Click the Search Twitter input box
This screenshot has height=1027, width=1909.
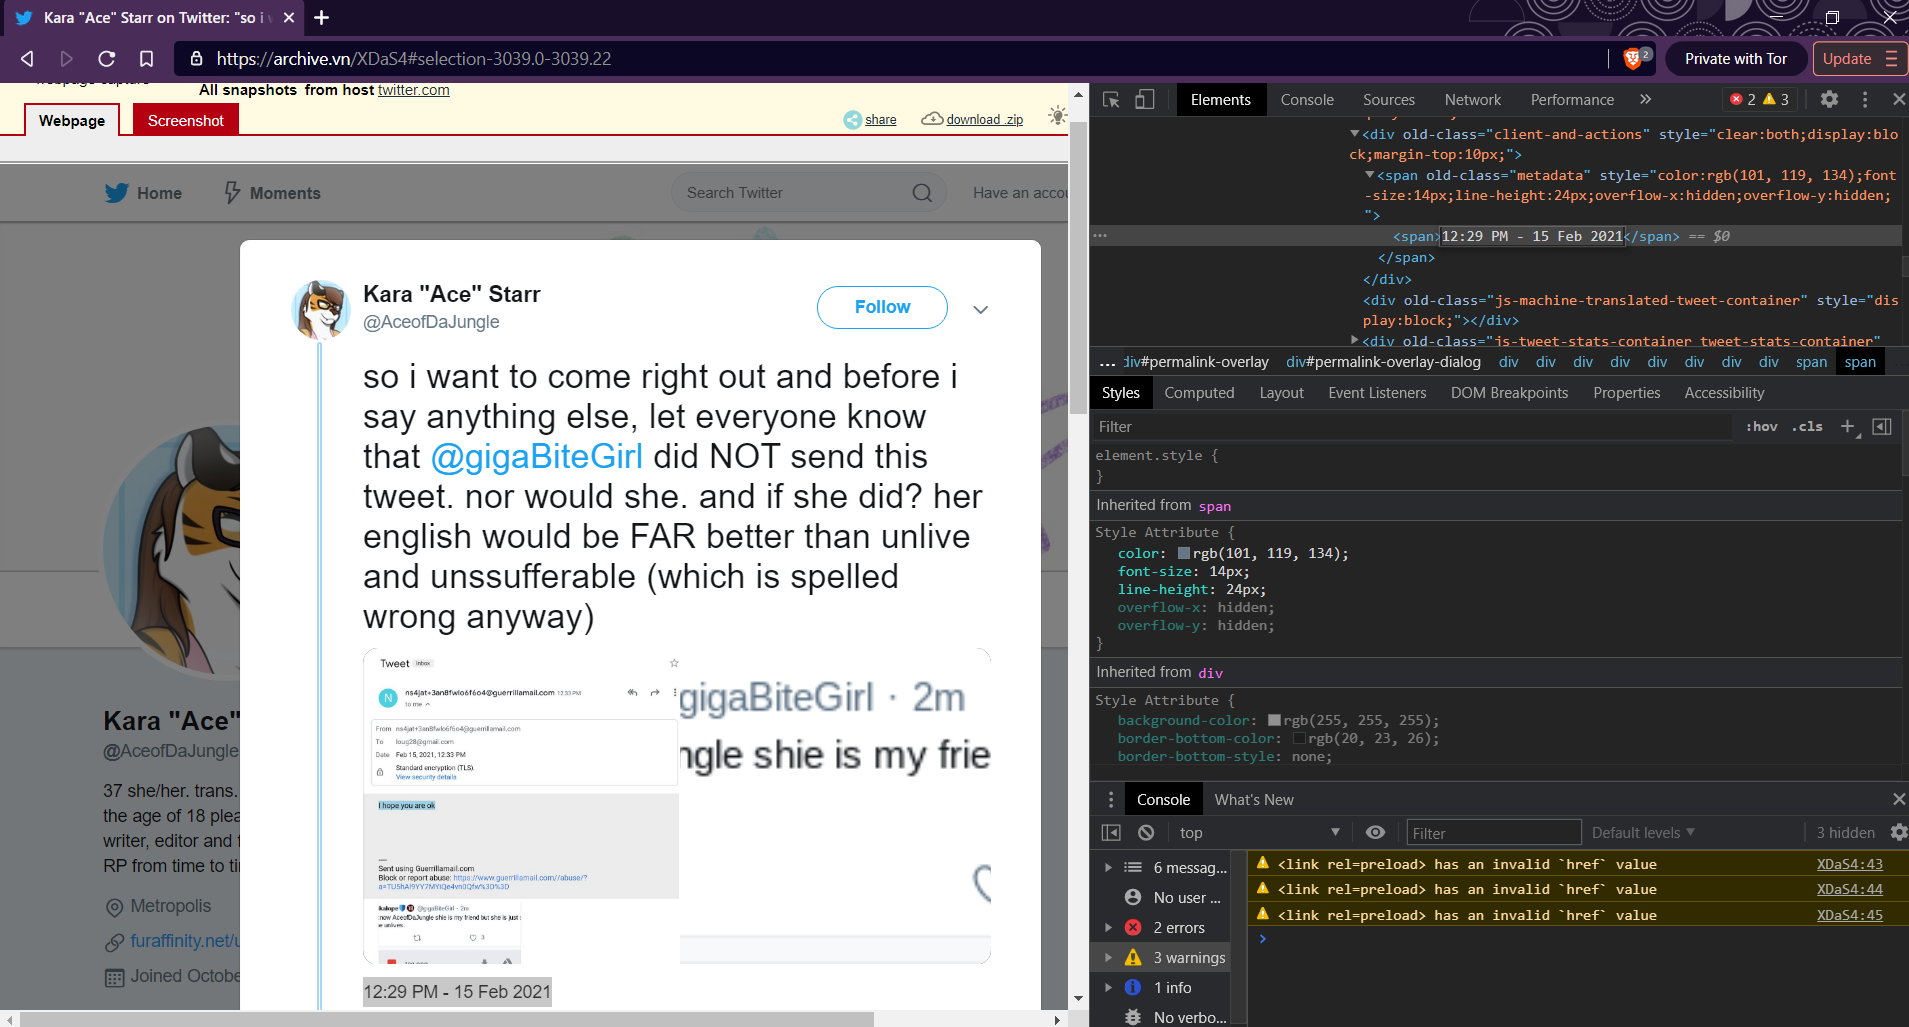point(809,193)
